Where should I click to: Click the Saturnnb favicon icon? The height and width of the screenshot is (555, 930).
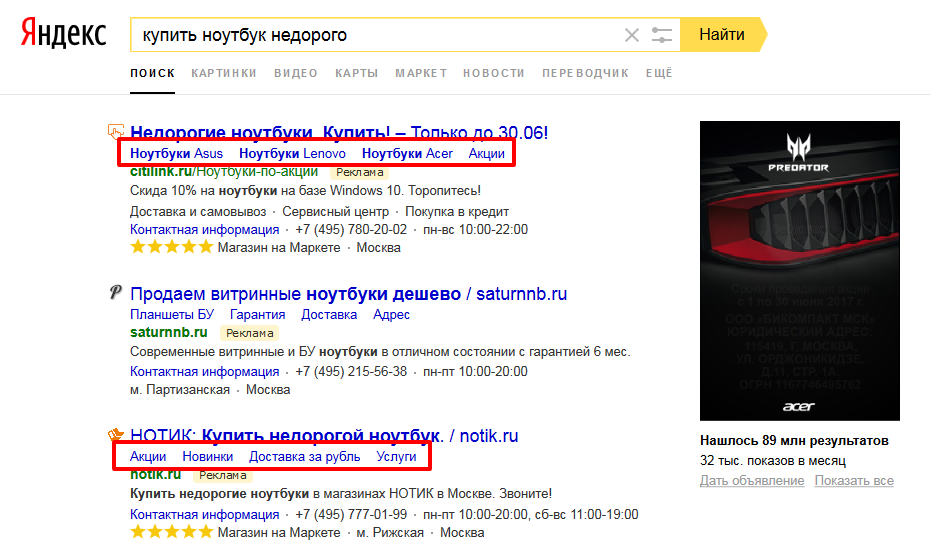tap(116, 293)
